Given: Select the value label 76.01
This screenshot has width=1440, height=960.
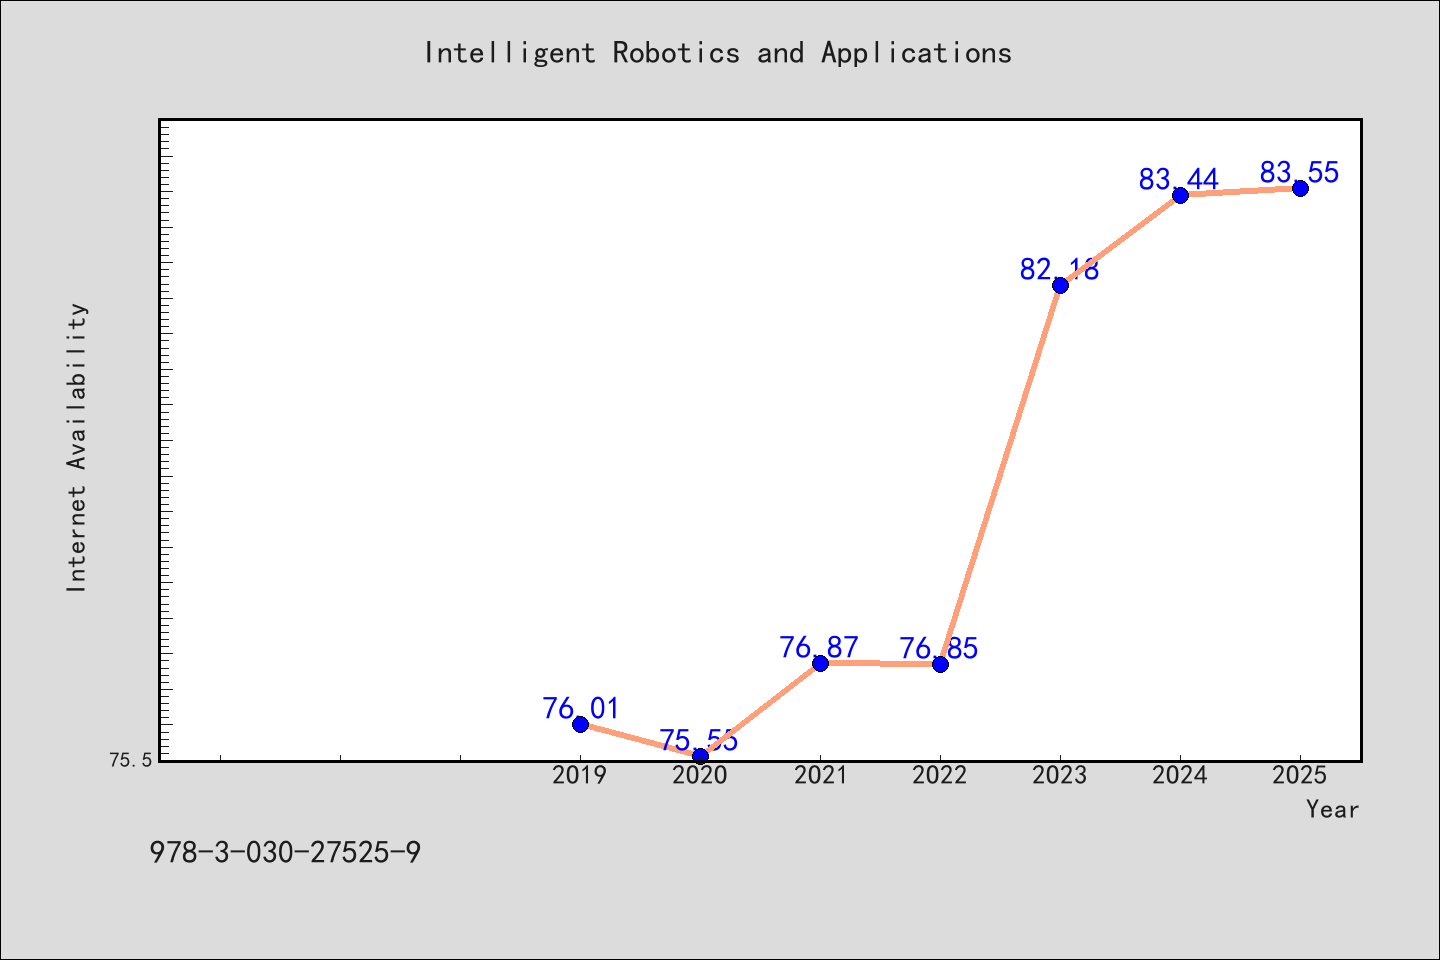Looking at the screenshot, I should (581, 708).
